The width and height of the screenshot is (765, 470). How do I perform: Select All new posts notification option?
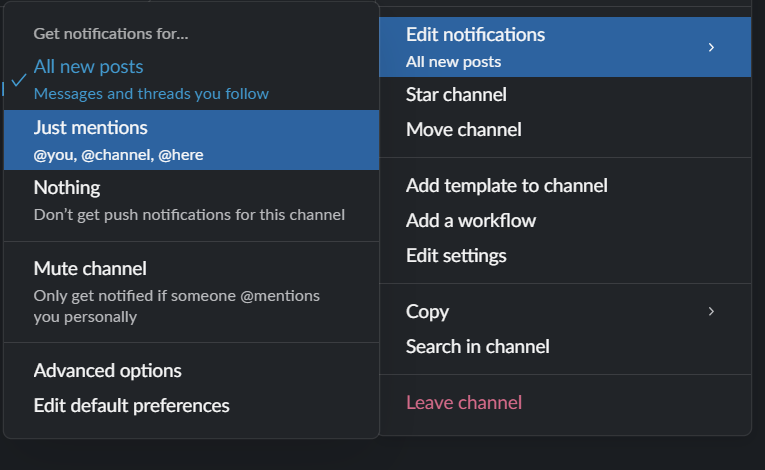coord(88,67)
